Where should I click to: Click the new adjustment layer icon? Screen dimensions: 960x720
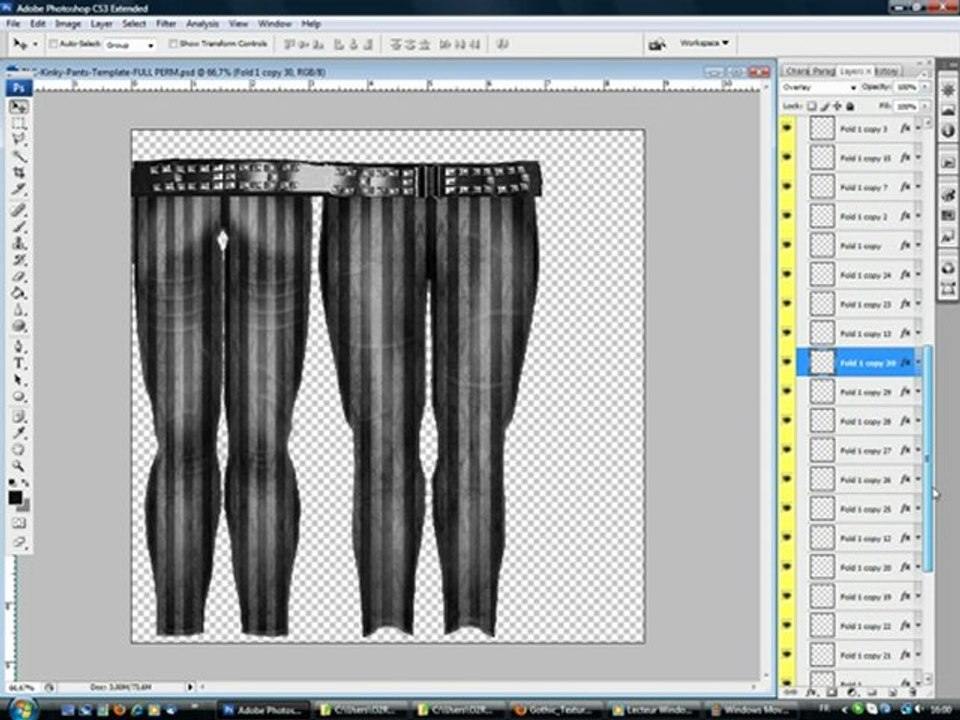click(852, 692)
